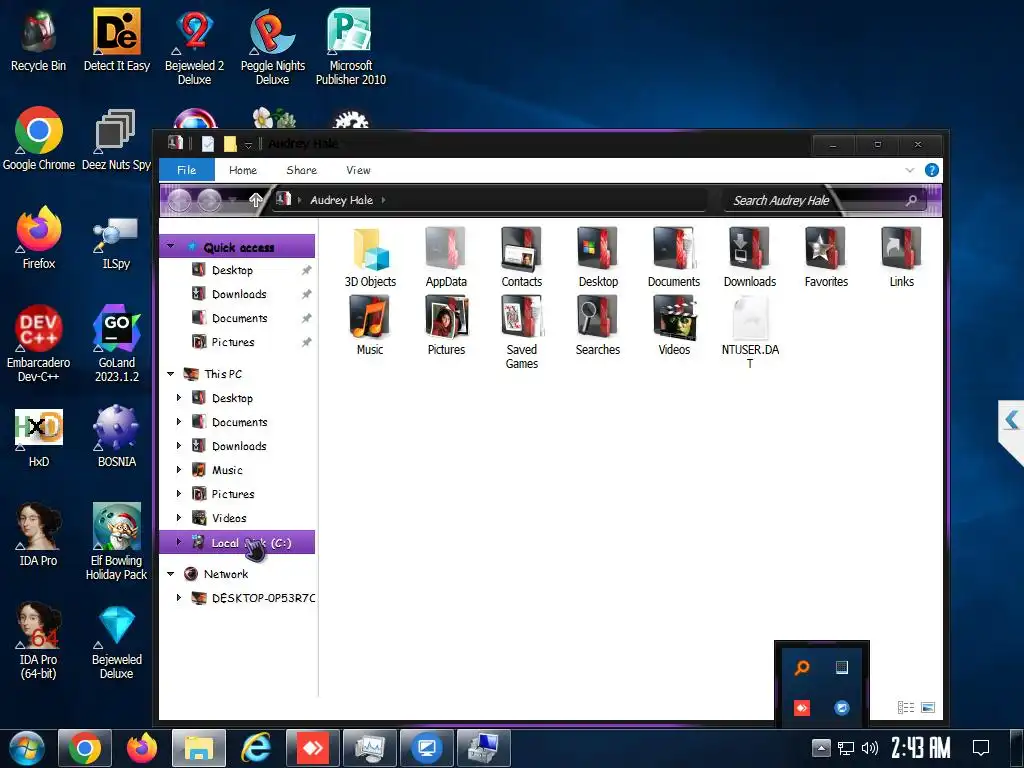Launch Internet Explorer from the taskbar
The image size is (1024, 768).
pos(256,748)
